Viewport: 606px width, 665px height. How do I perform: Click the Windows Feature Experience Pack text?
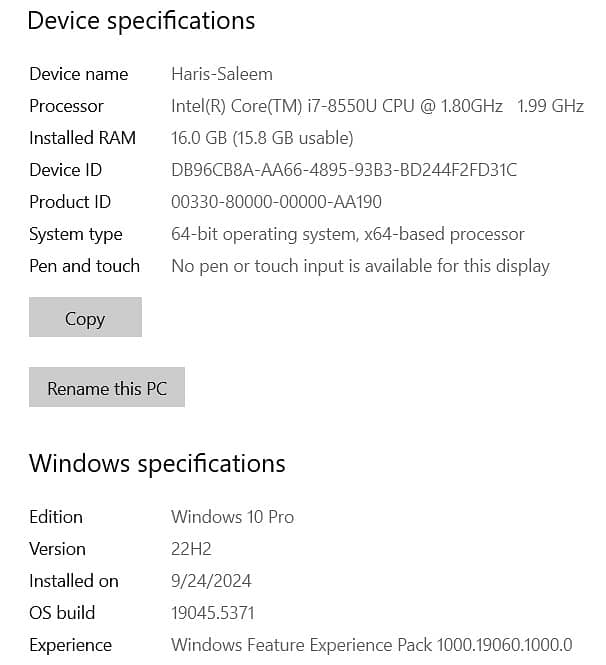click(371, 645)
